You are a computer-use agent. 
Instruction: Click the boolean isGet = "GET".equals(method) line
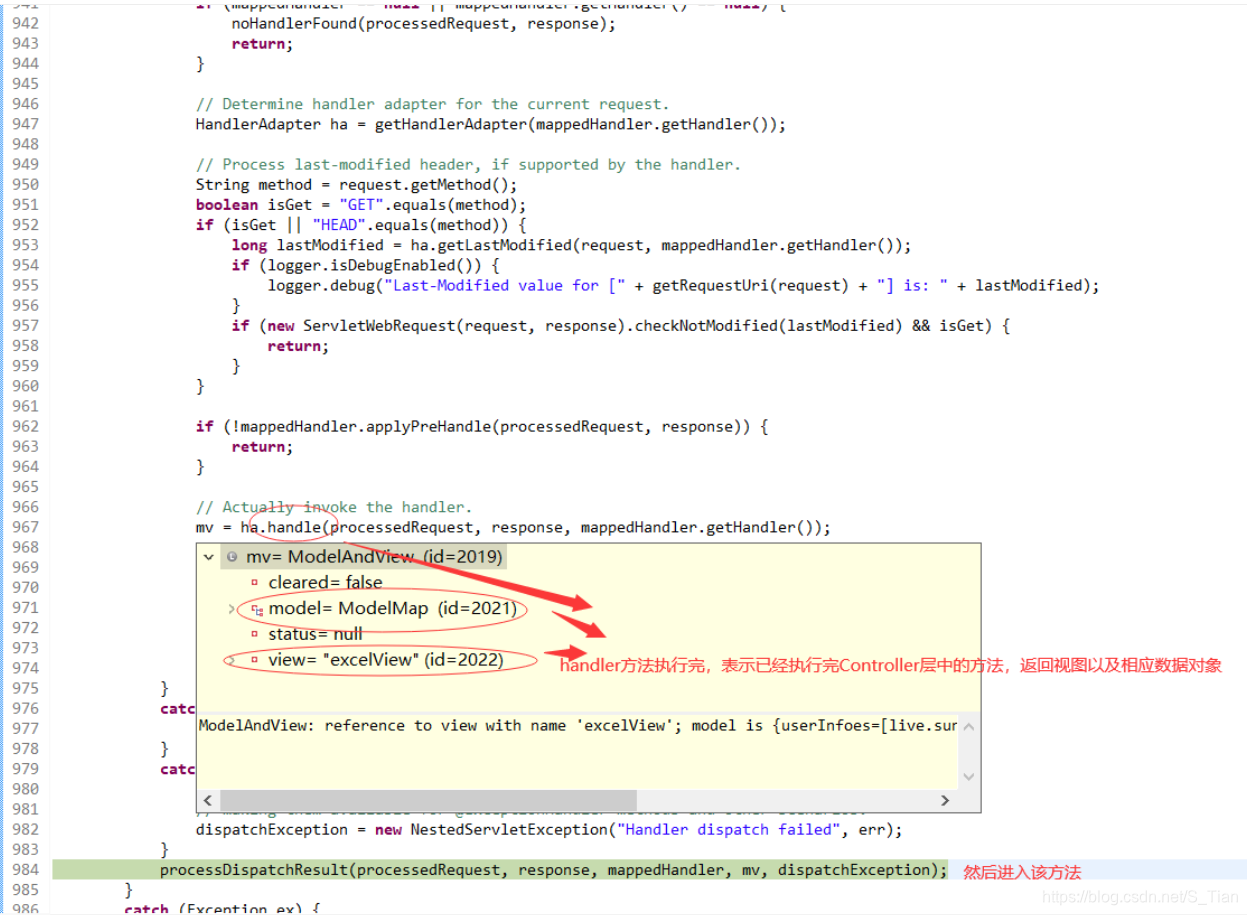[361, 205]
